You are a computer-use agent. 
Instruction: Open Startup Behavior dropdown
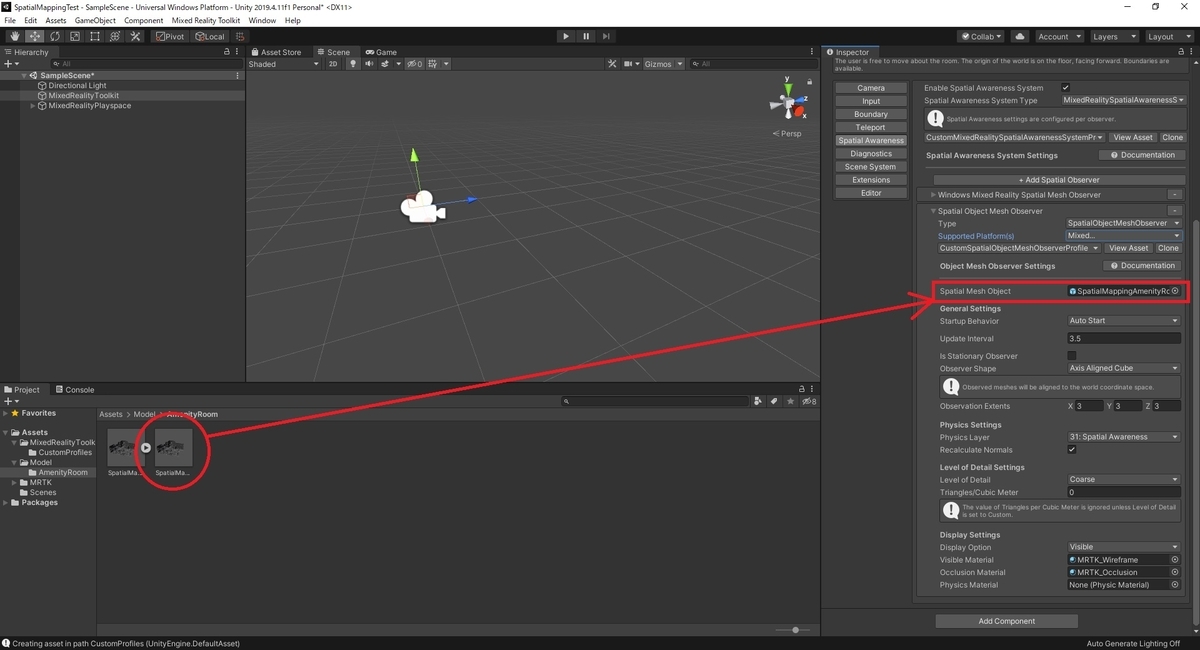[x=1124, y=321]
